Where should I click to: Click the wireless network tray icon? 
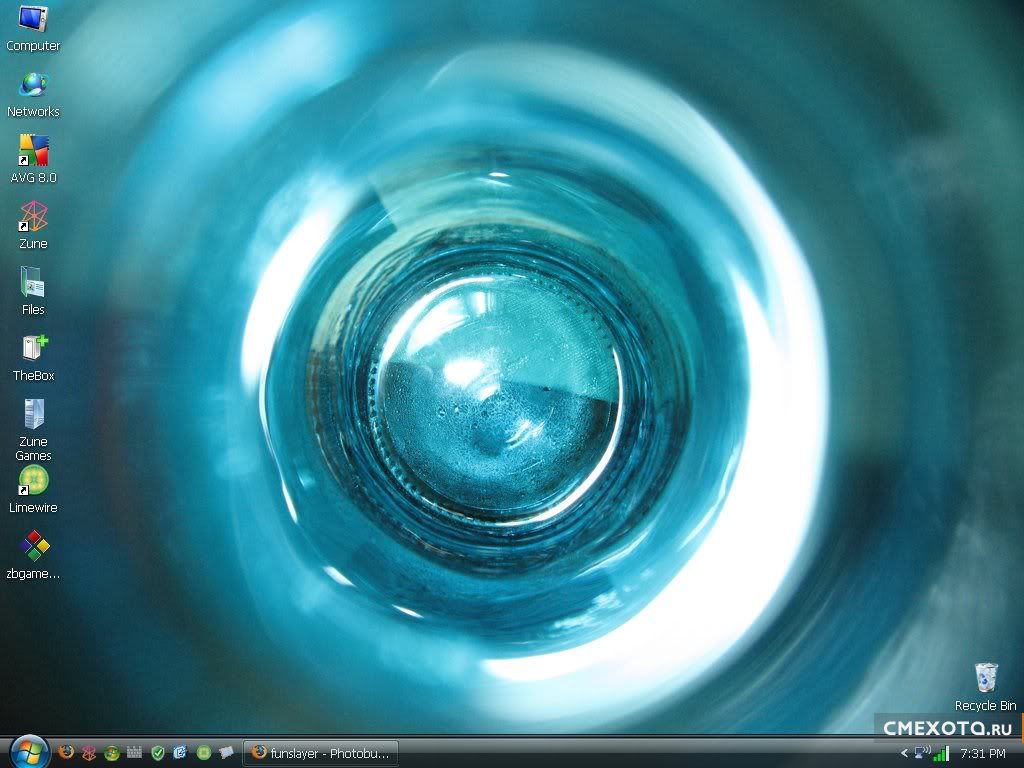tap(922, 752)
